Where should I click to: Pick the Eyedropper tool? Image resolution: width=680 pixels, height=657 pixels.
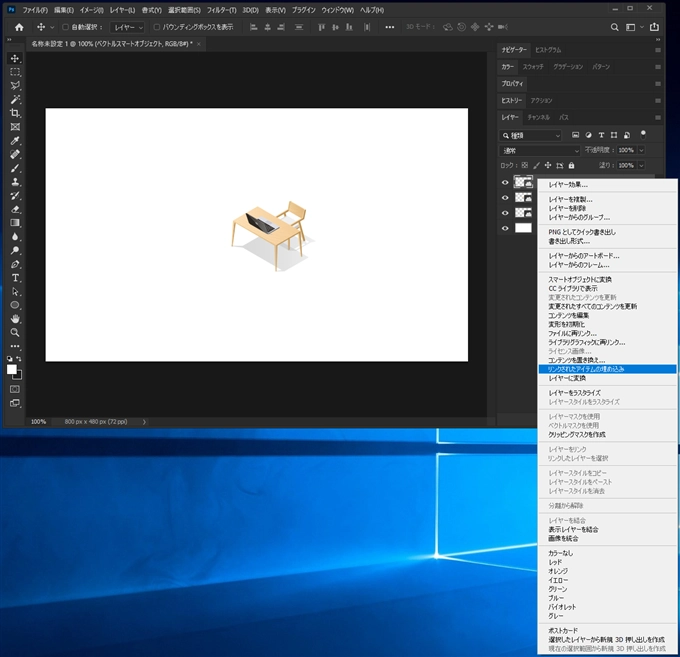(15, 141)
